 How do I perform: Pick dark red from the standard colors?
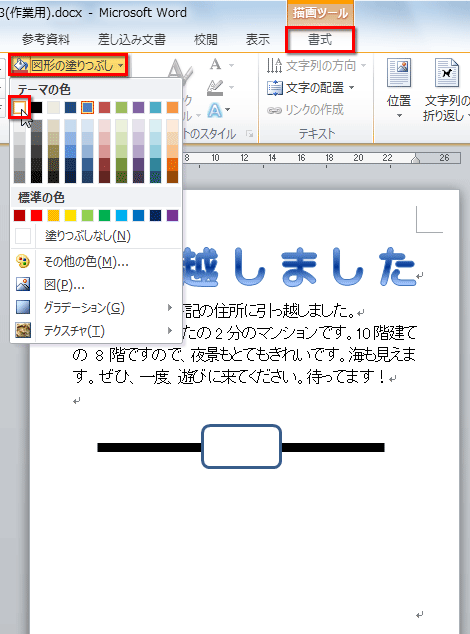(x=19, y=216)
